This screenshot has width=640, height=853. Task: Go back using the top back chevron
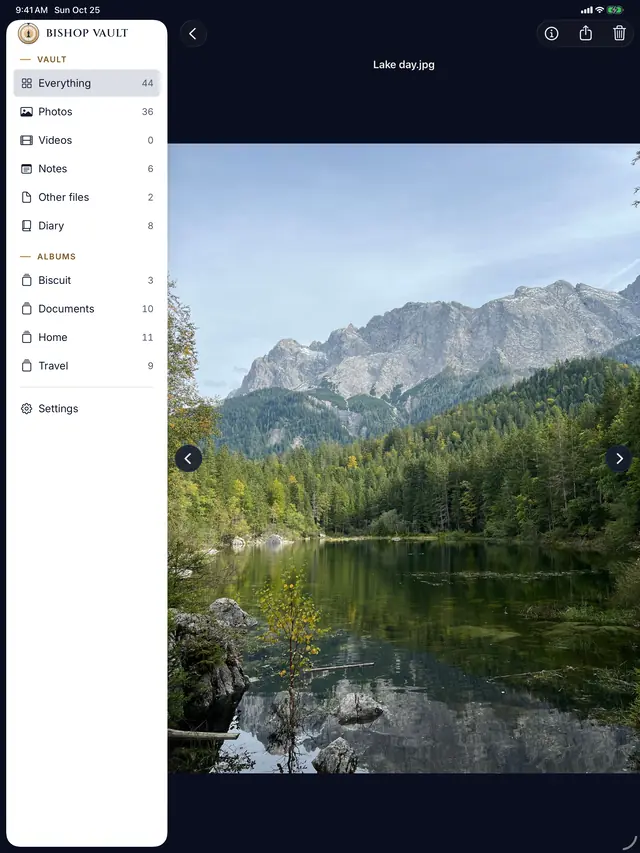[193, 34]
